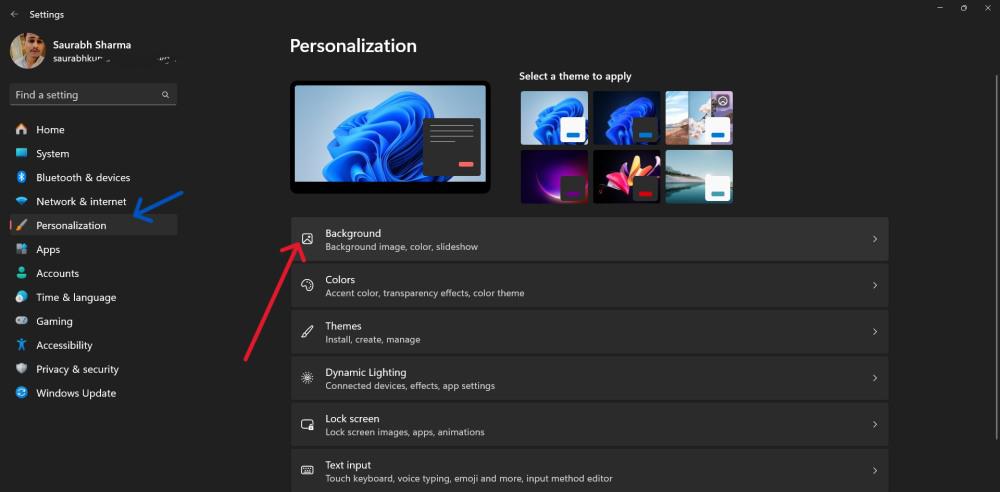The image size is (1000, 492).
Task: Click the Apps icon in sidebar
Action: click(x=22, y=250)
